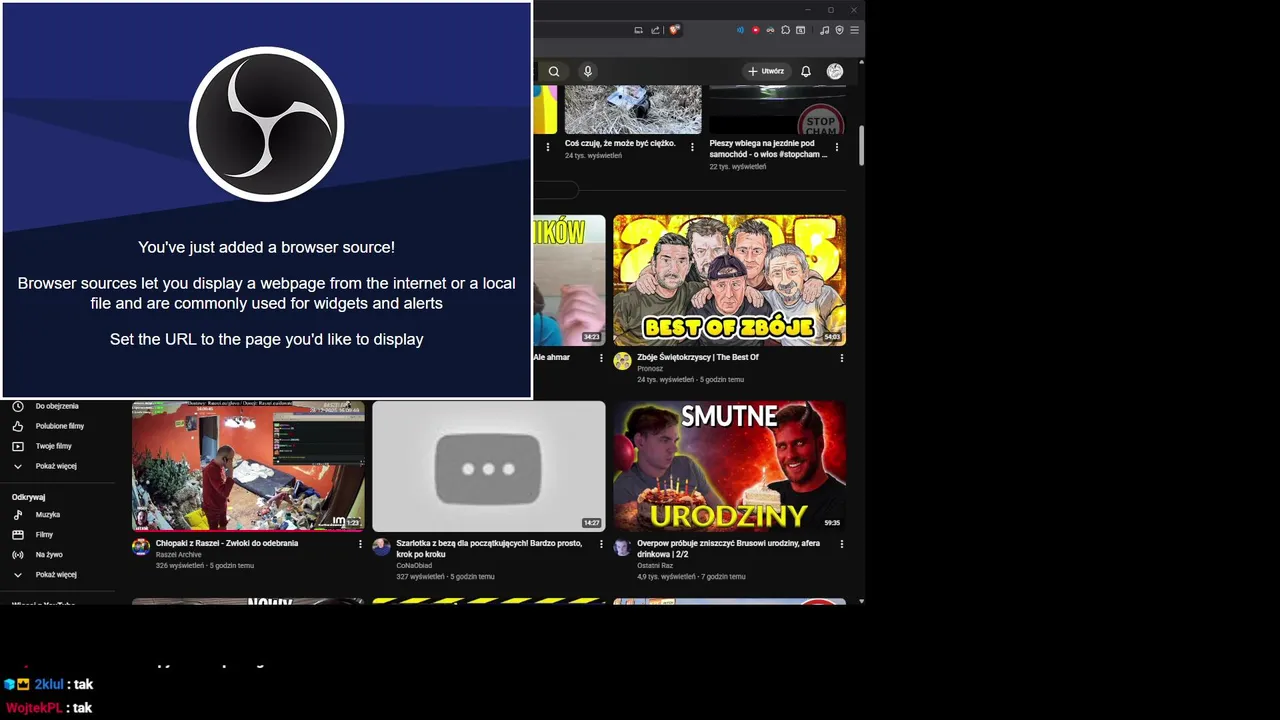Image resolution: width=1280 pixels, height=720 pixels.
Task: Open the hay photo video thumbnail
Action: [633, 110]
